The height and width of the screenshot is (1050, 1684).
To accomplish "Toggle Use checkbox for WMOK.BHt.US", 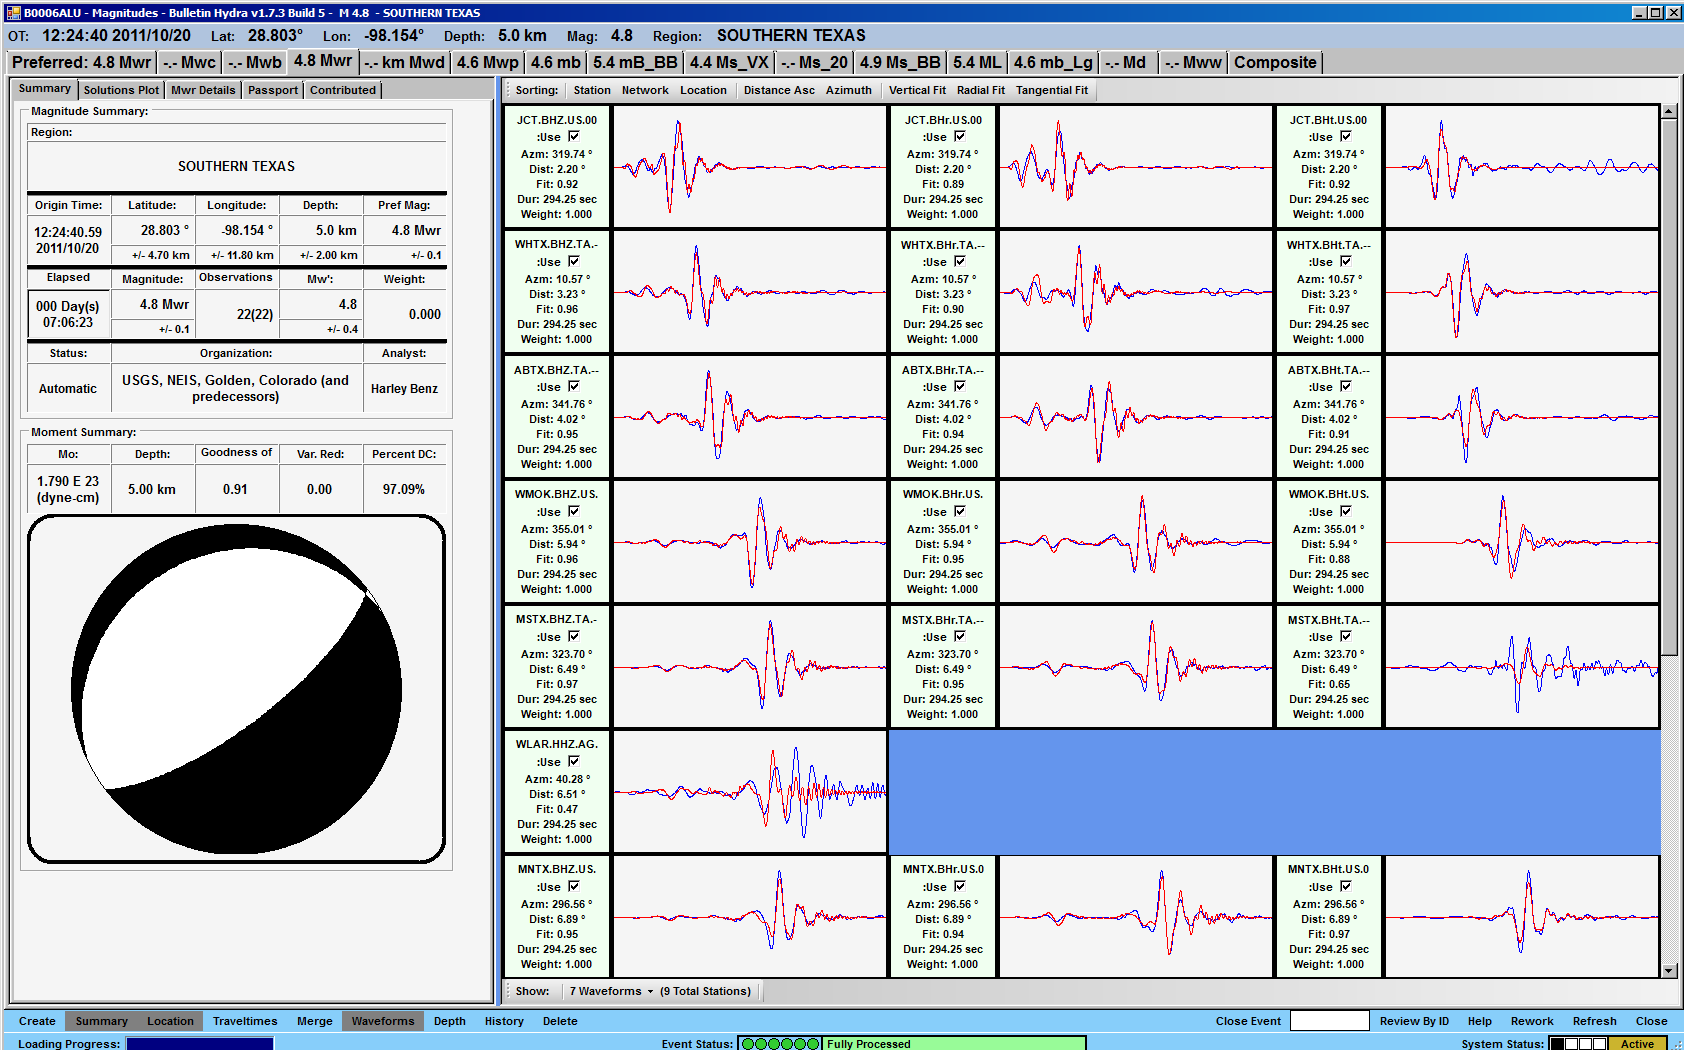I will (1346, 511).
